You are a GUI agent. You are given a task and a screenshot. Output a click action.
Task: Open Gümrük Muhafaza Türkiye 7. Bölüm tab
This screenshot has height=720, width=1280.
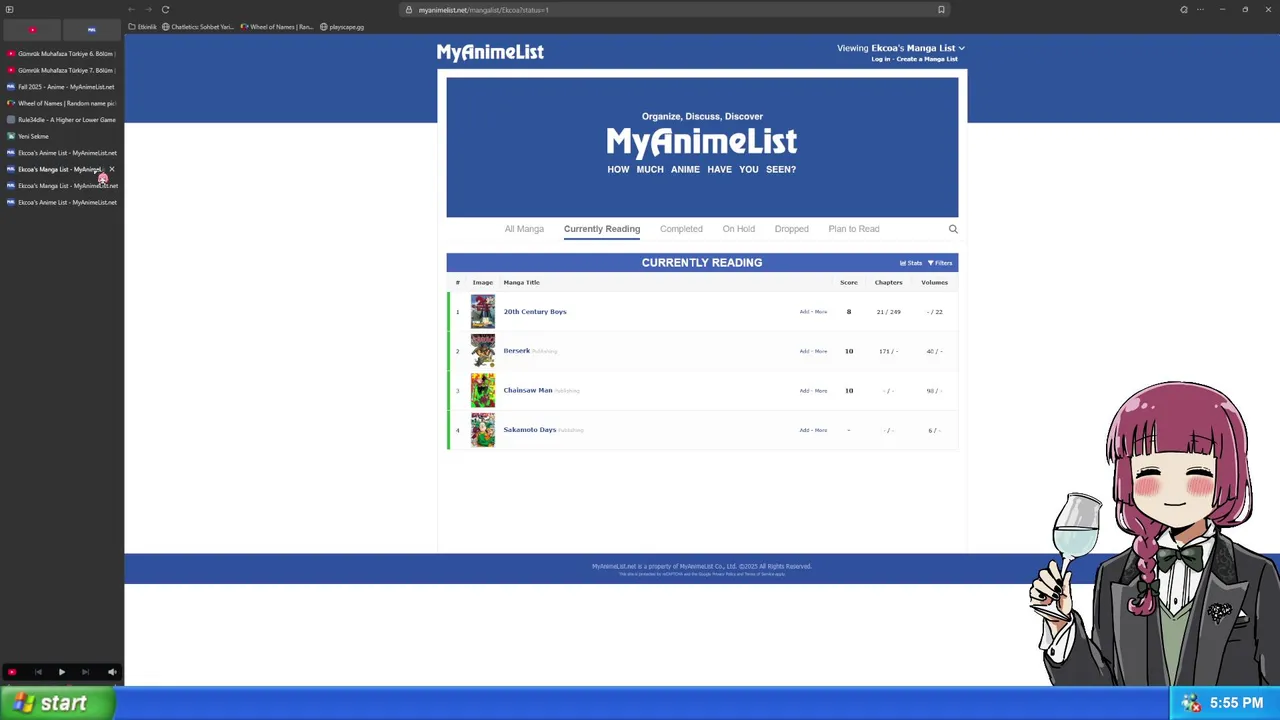coord(61,70)
